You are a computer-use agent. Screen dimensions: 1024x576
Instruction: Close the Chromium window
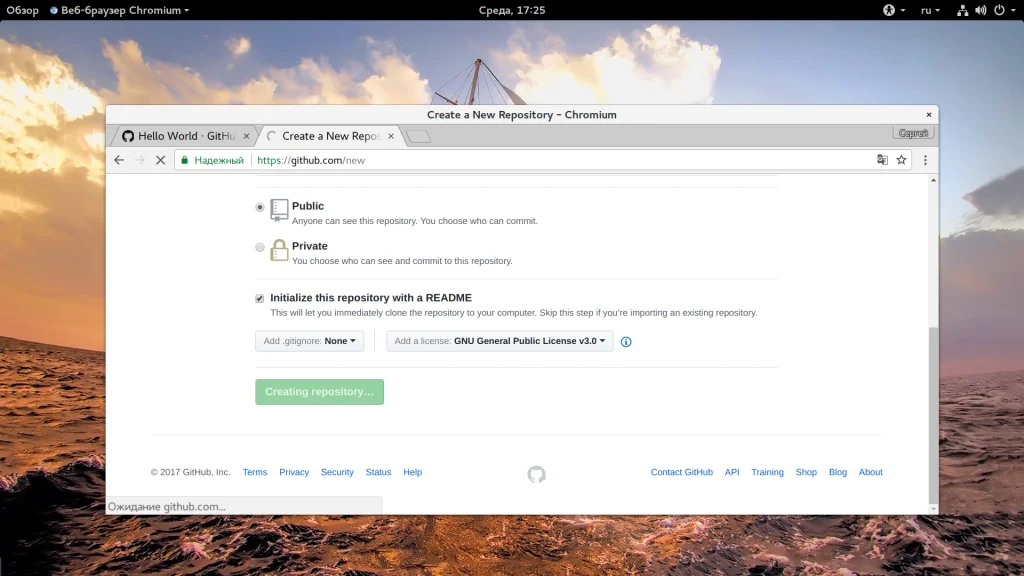(x=929, y=115)
